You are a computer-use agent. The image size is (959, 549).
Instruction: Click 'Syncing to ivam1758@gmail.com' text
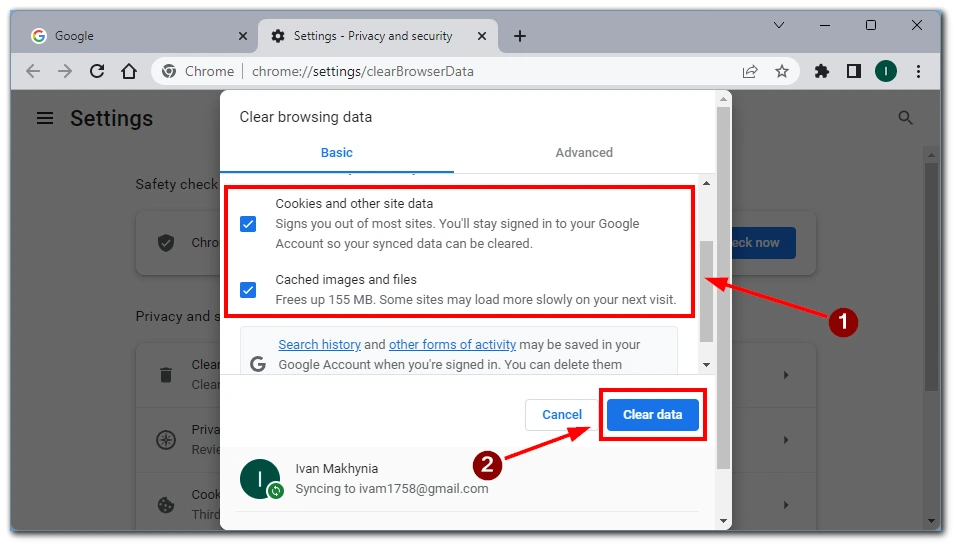tap(392, 489)
